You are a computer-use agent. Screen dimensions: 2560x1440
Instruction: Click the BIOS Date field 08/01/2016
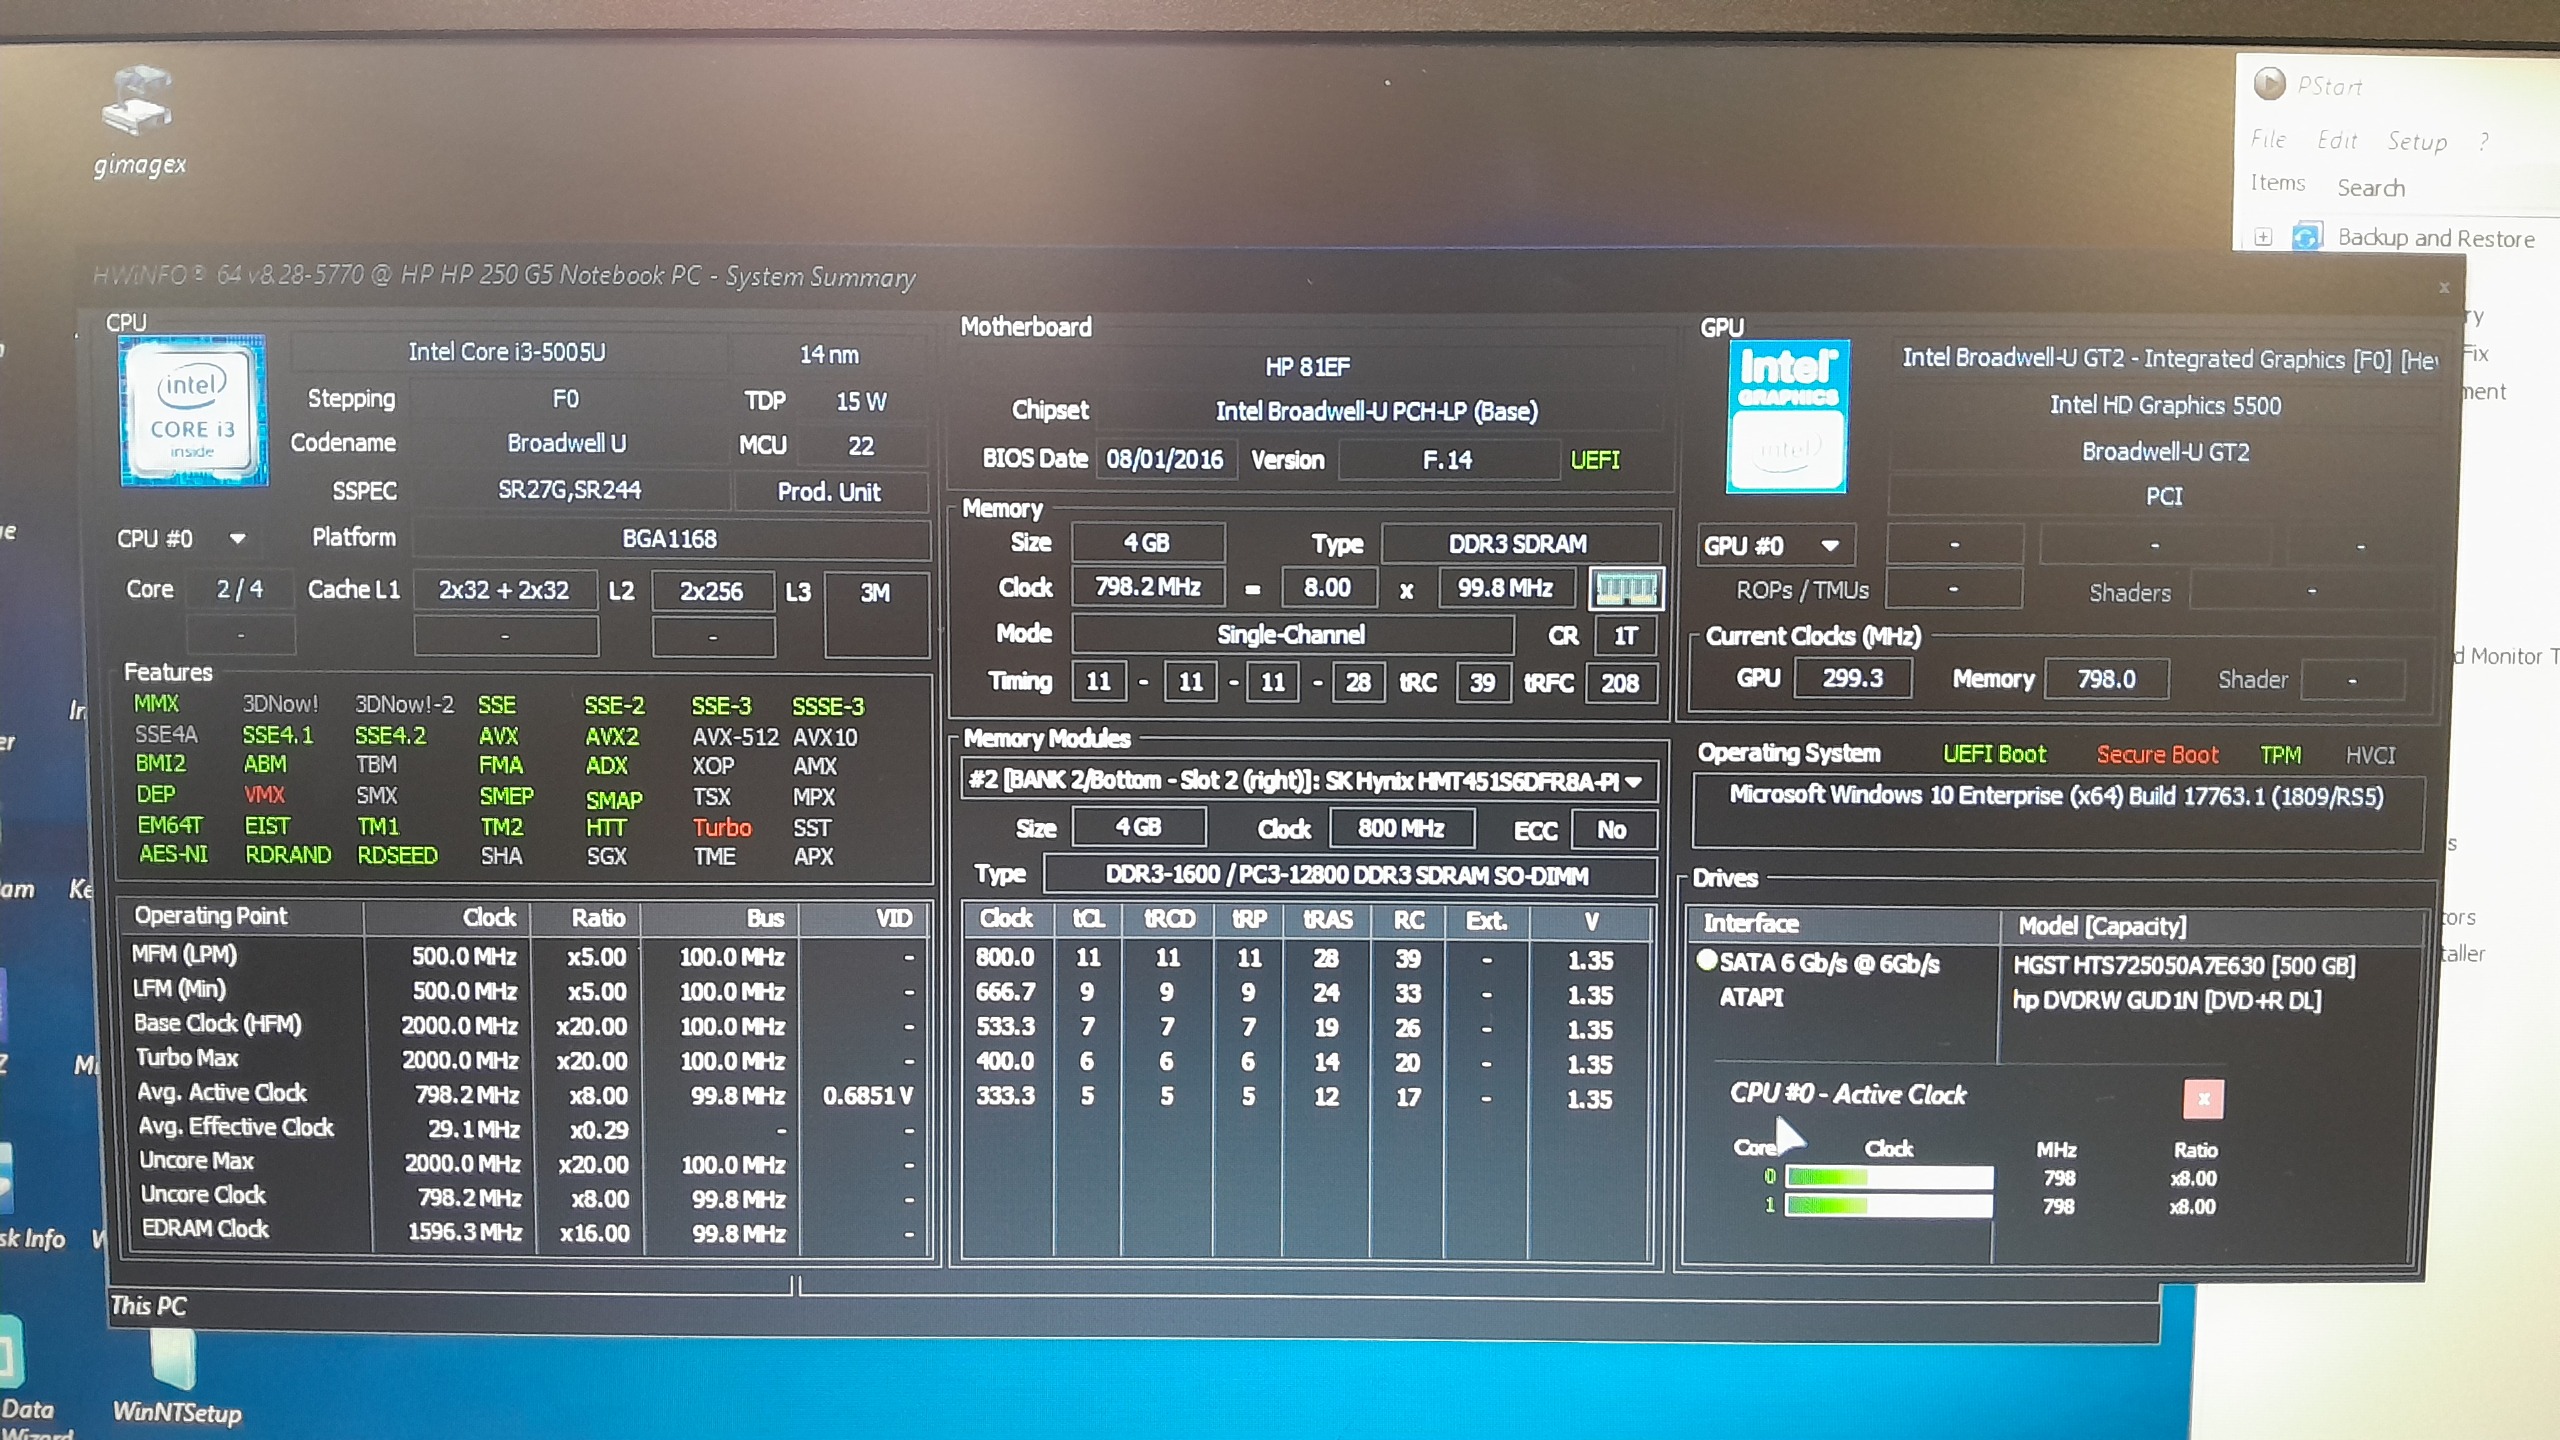[x=1165, y=459]
